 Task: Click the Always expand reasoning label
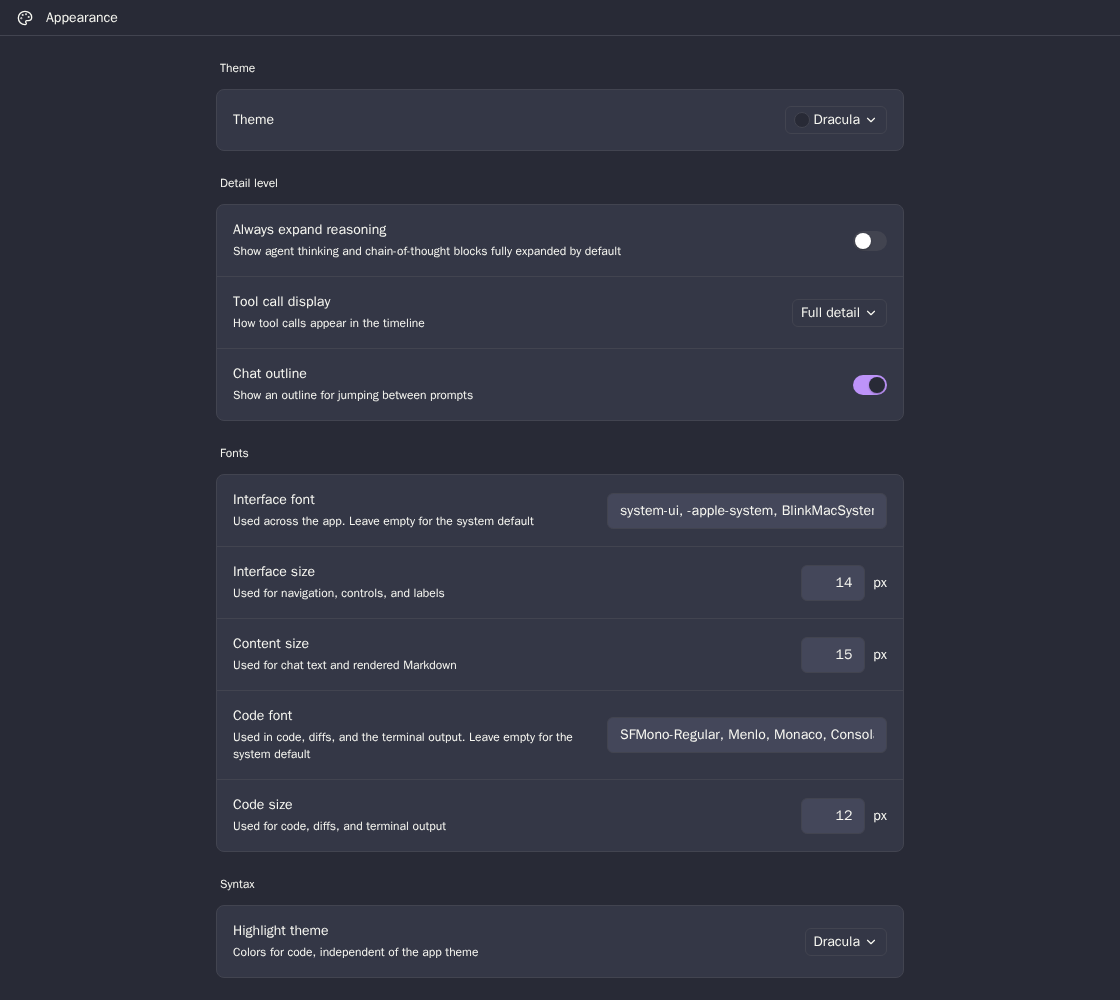309,230
